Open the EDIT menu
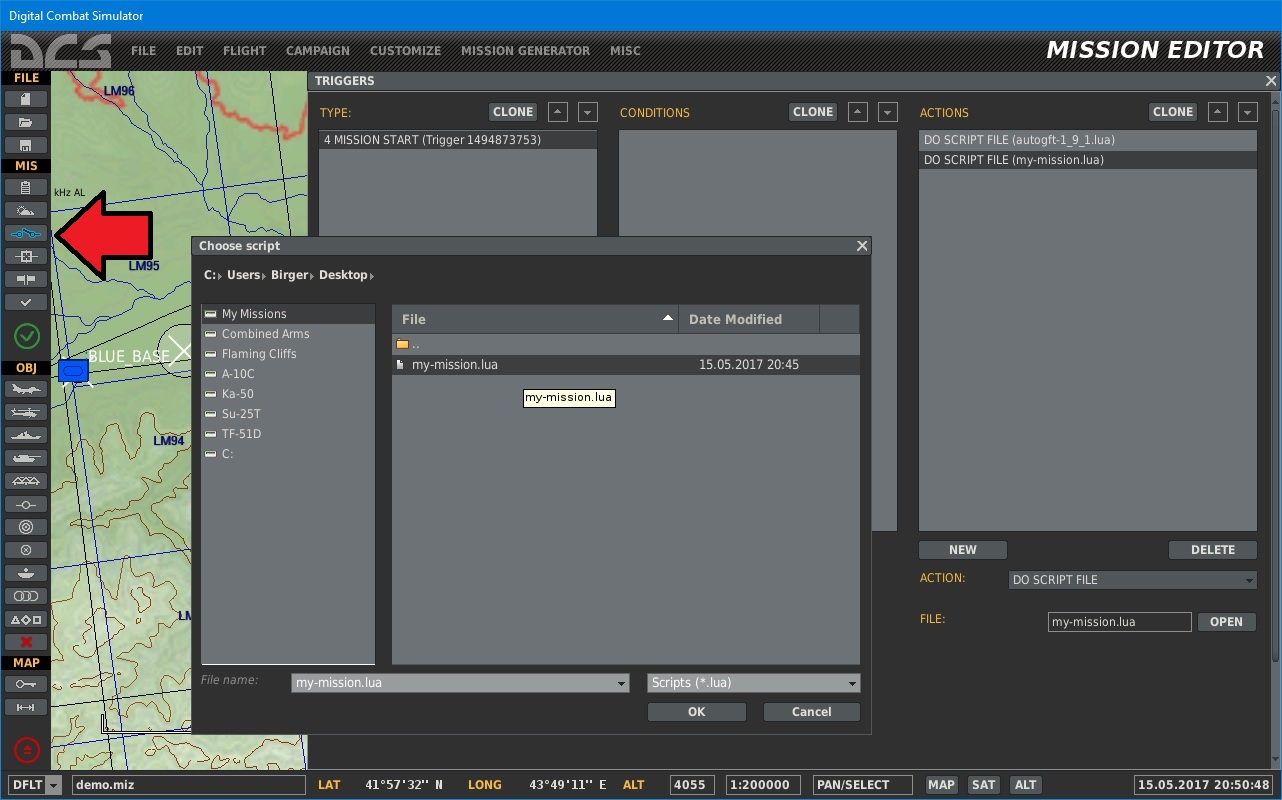Image resolution: width=1282 pixels, height=800 pixels. coord(189,51)
